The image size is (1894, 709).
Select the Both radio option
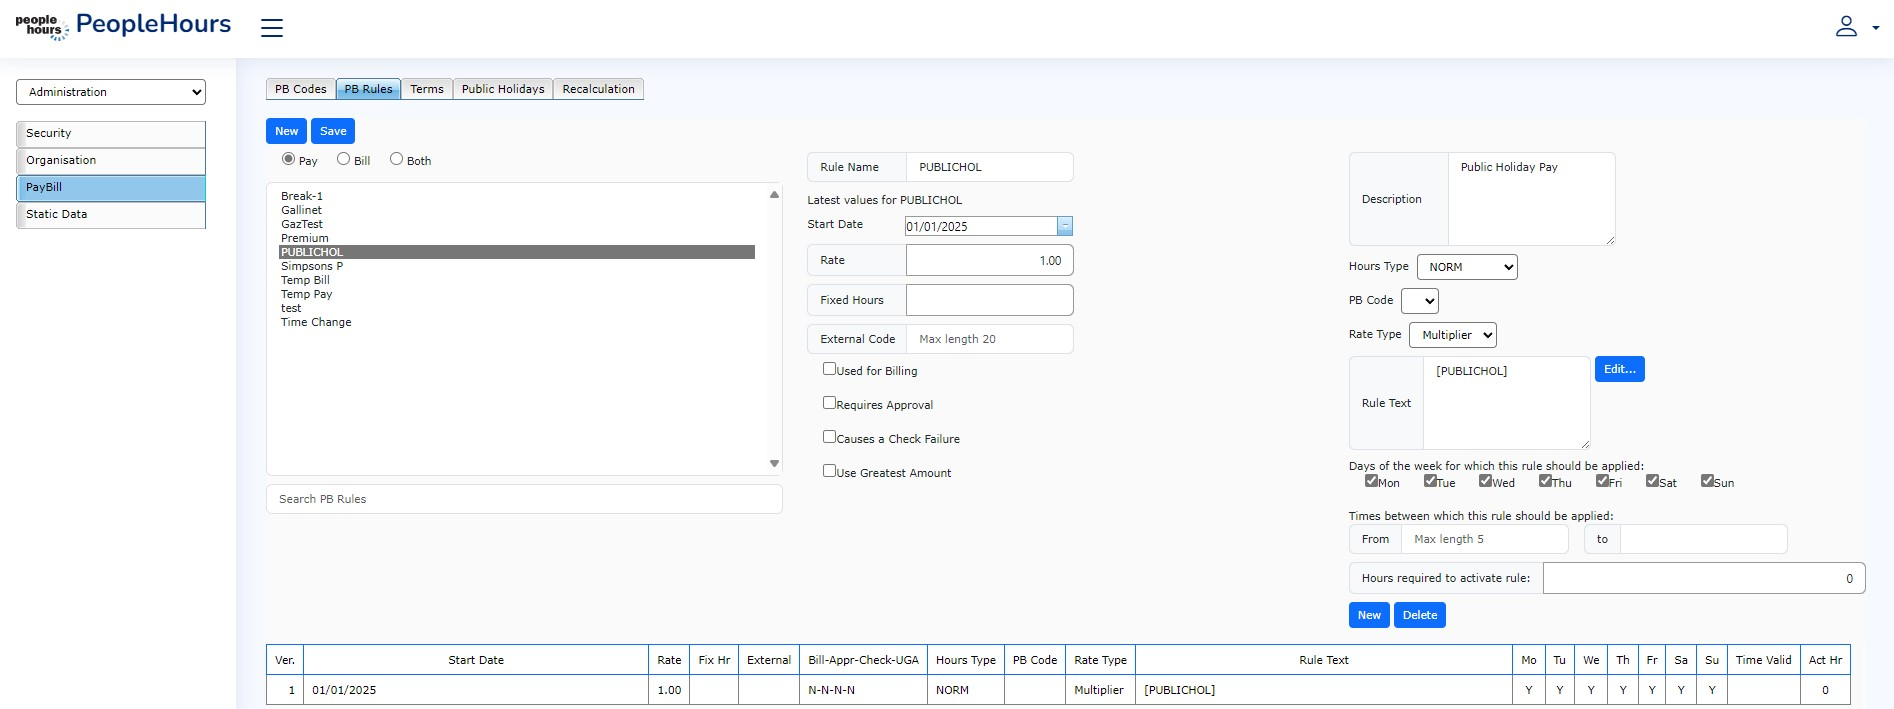(x=397, y=159)
